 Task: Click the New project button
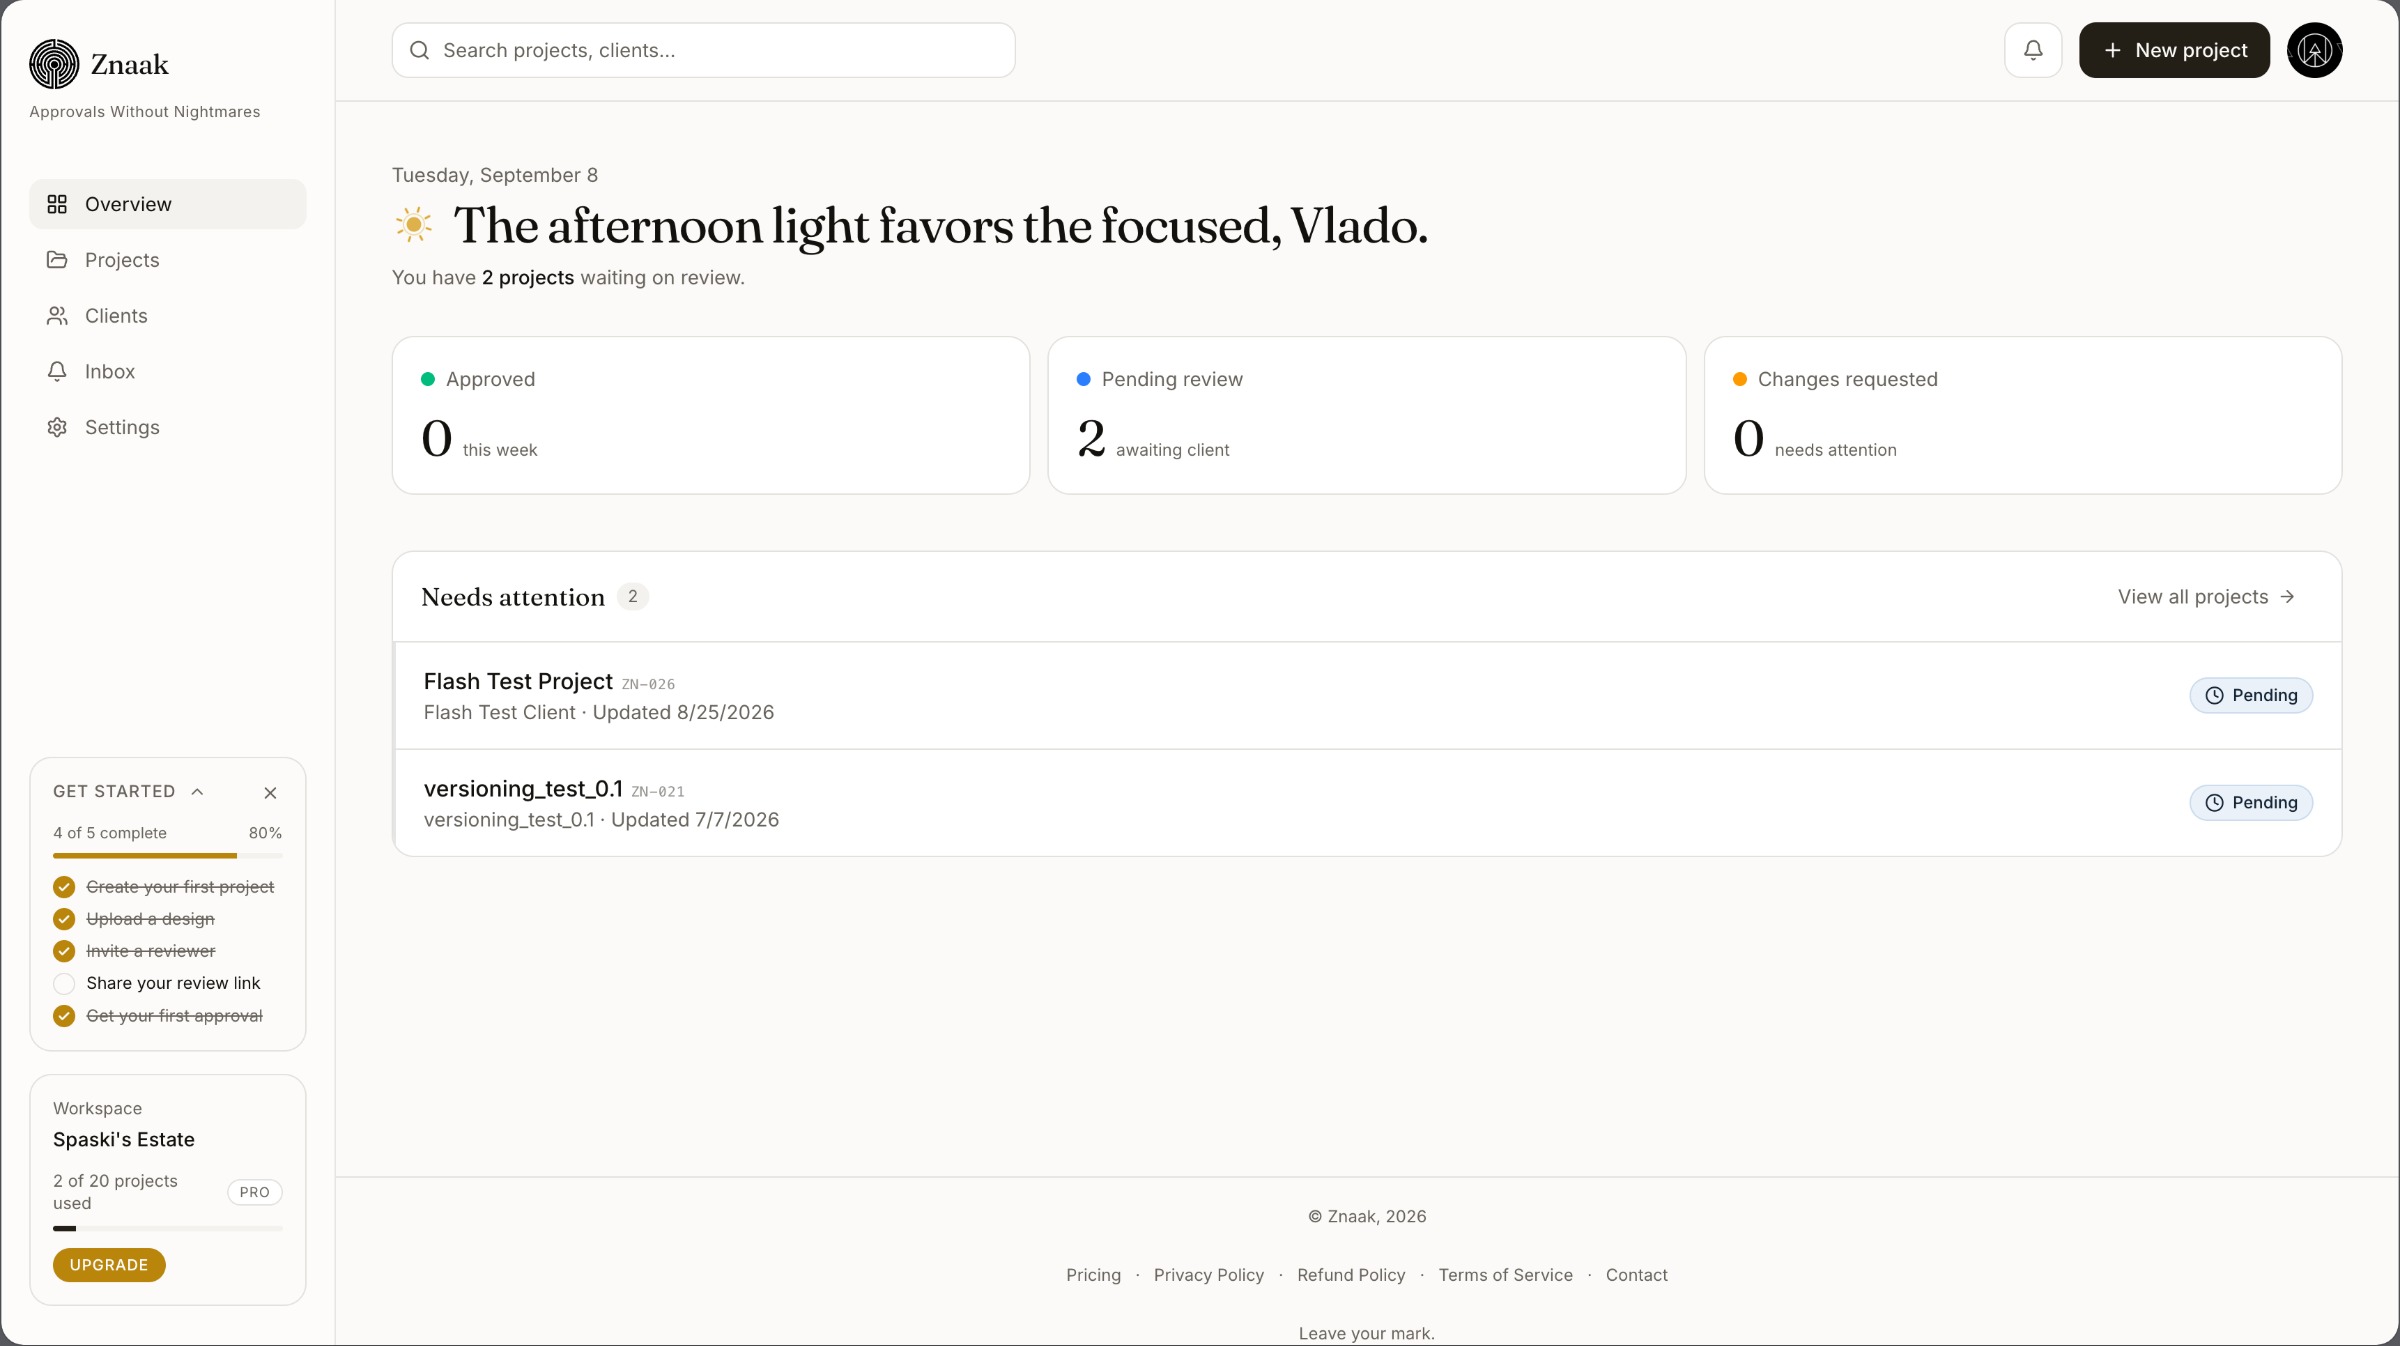click(x=2174, y=50)
